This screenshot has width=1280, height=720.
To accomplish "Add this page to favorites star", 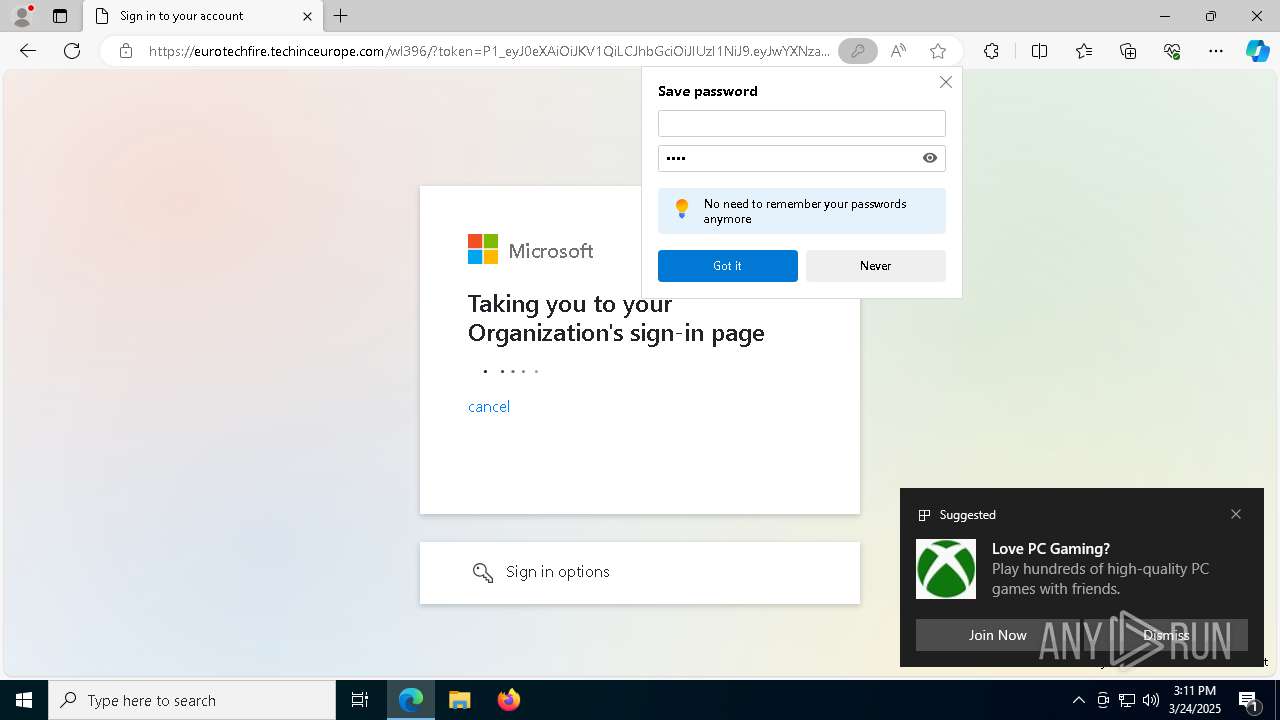I will pyautogui.click(x=938, y=51).
